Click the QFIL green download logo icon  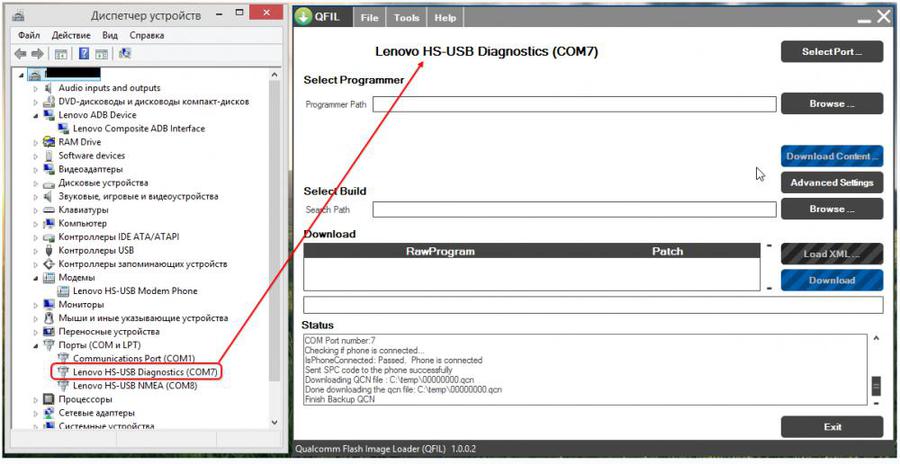click(303, 17)
